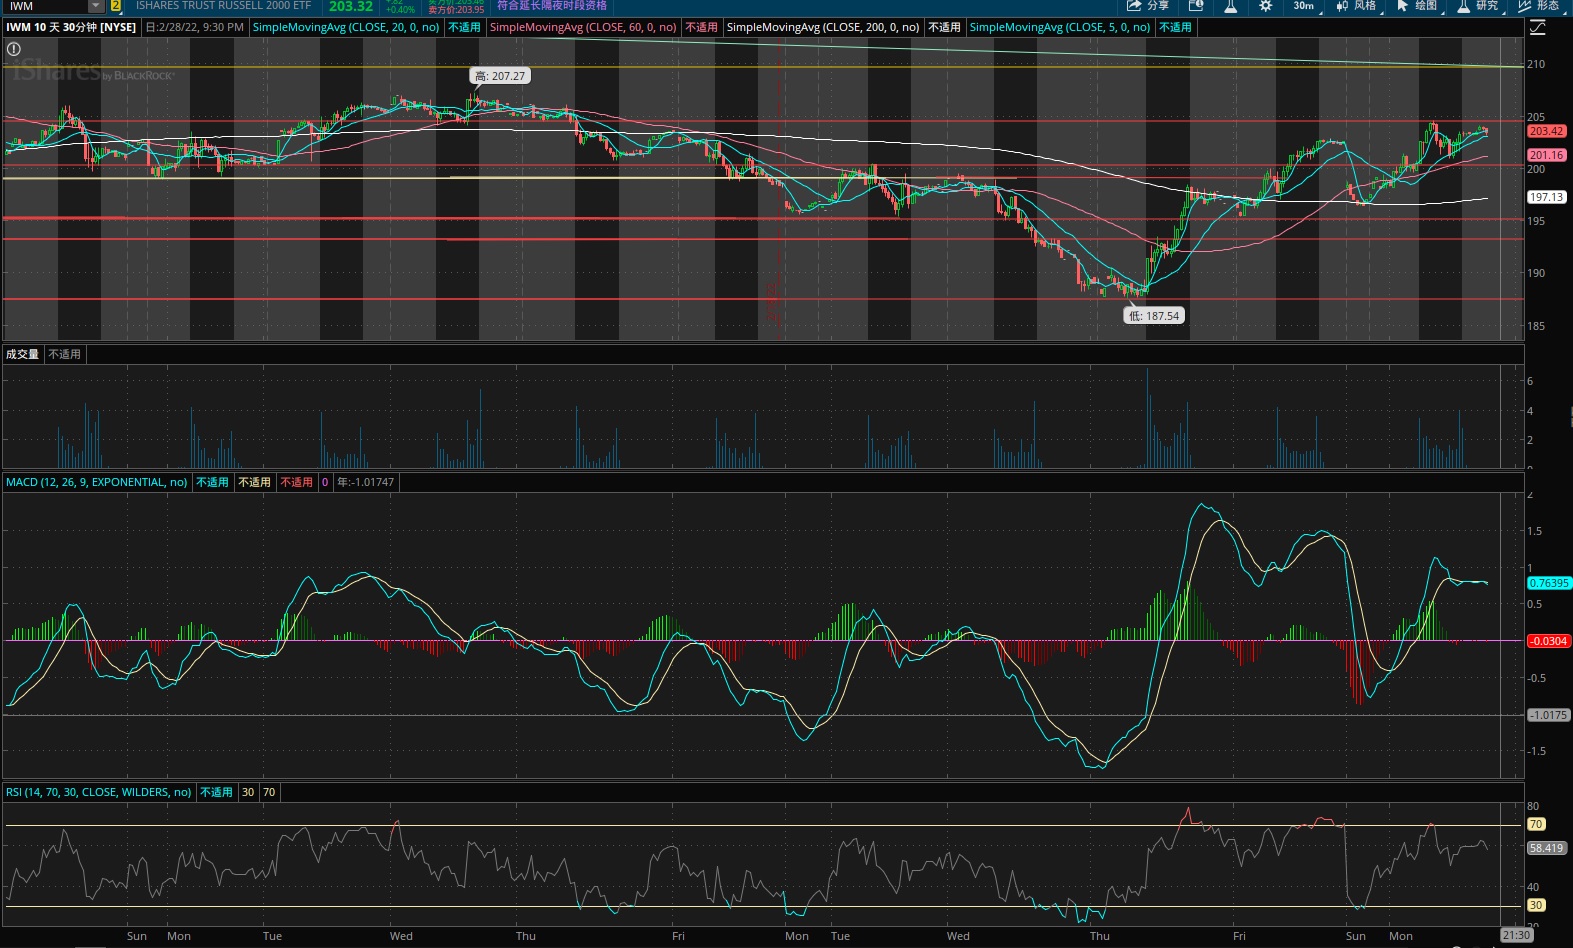Screen dimensions: 1573x948
Task: Click the cyan 不适用 value in MACD header
Action: pyautogui.click(x=212, y=482)
